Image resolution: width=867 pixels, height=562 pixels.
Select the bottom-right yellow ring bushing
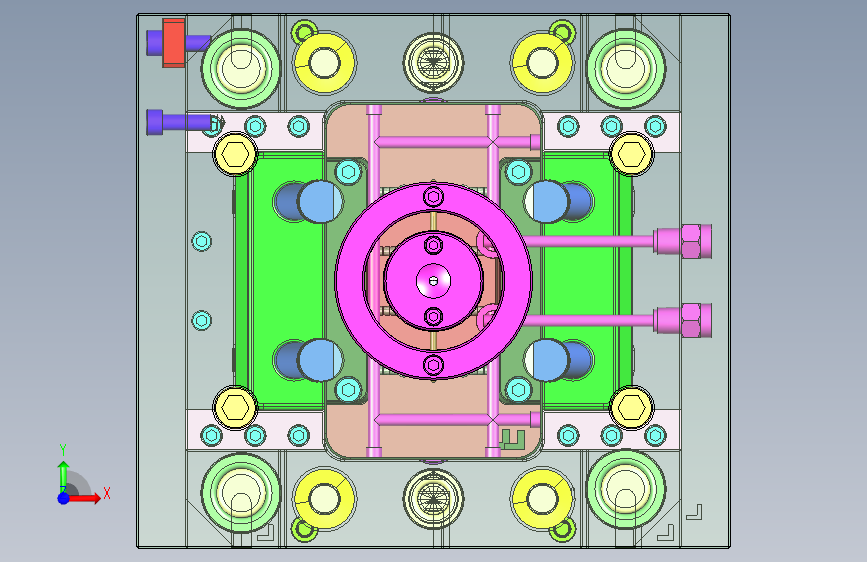tap(542, 498)
